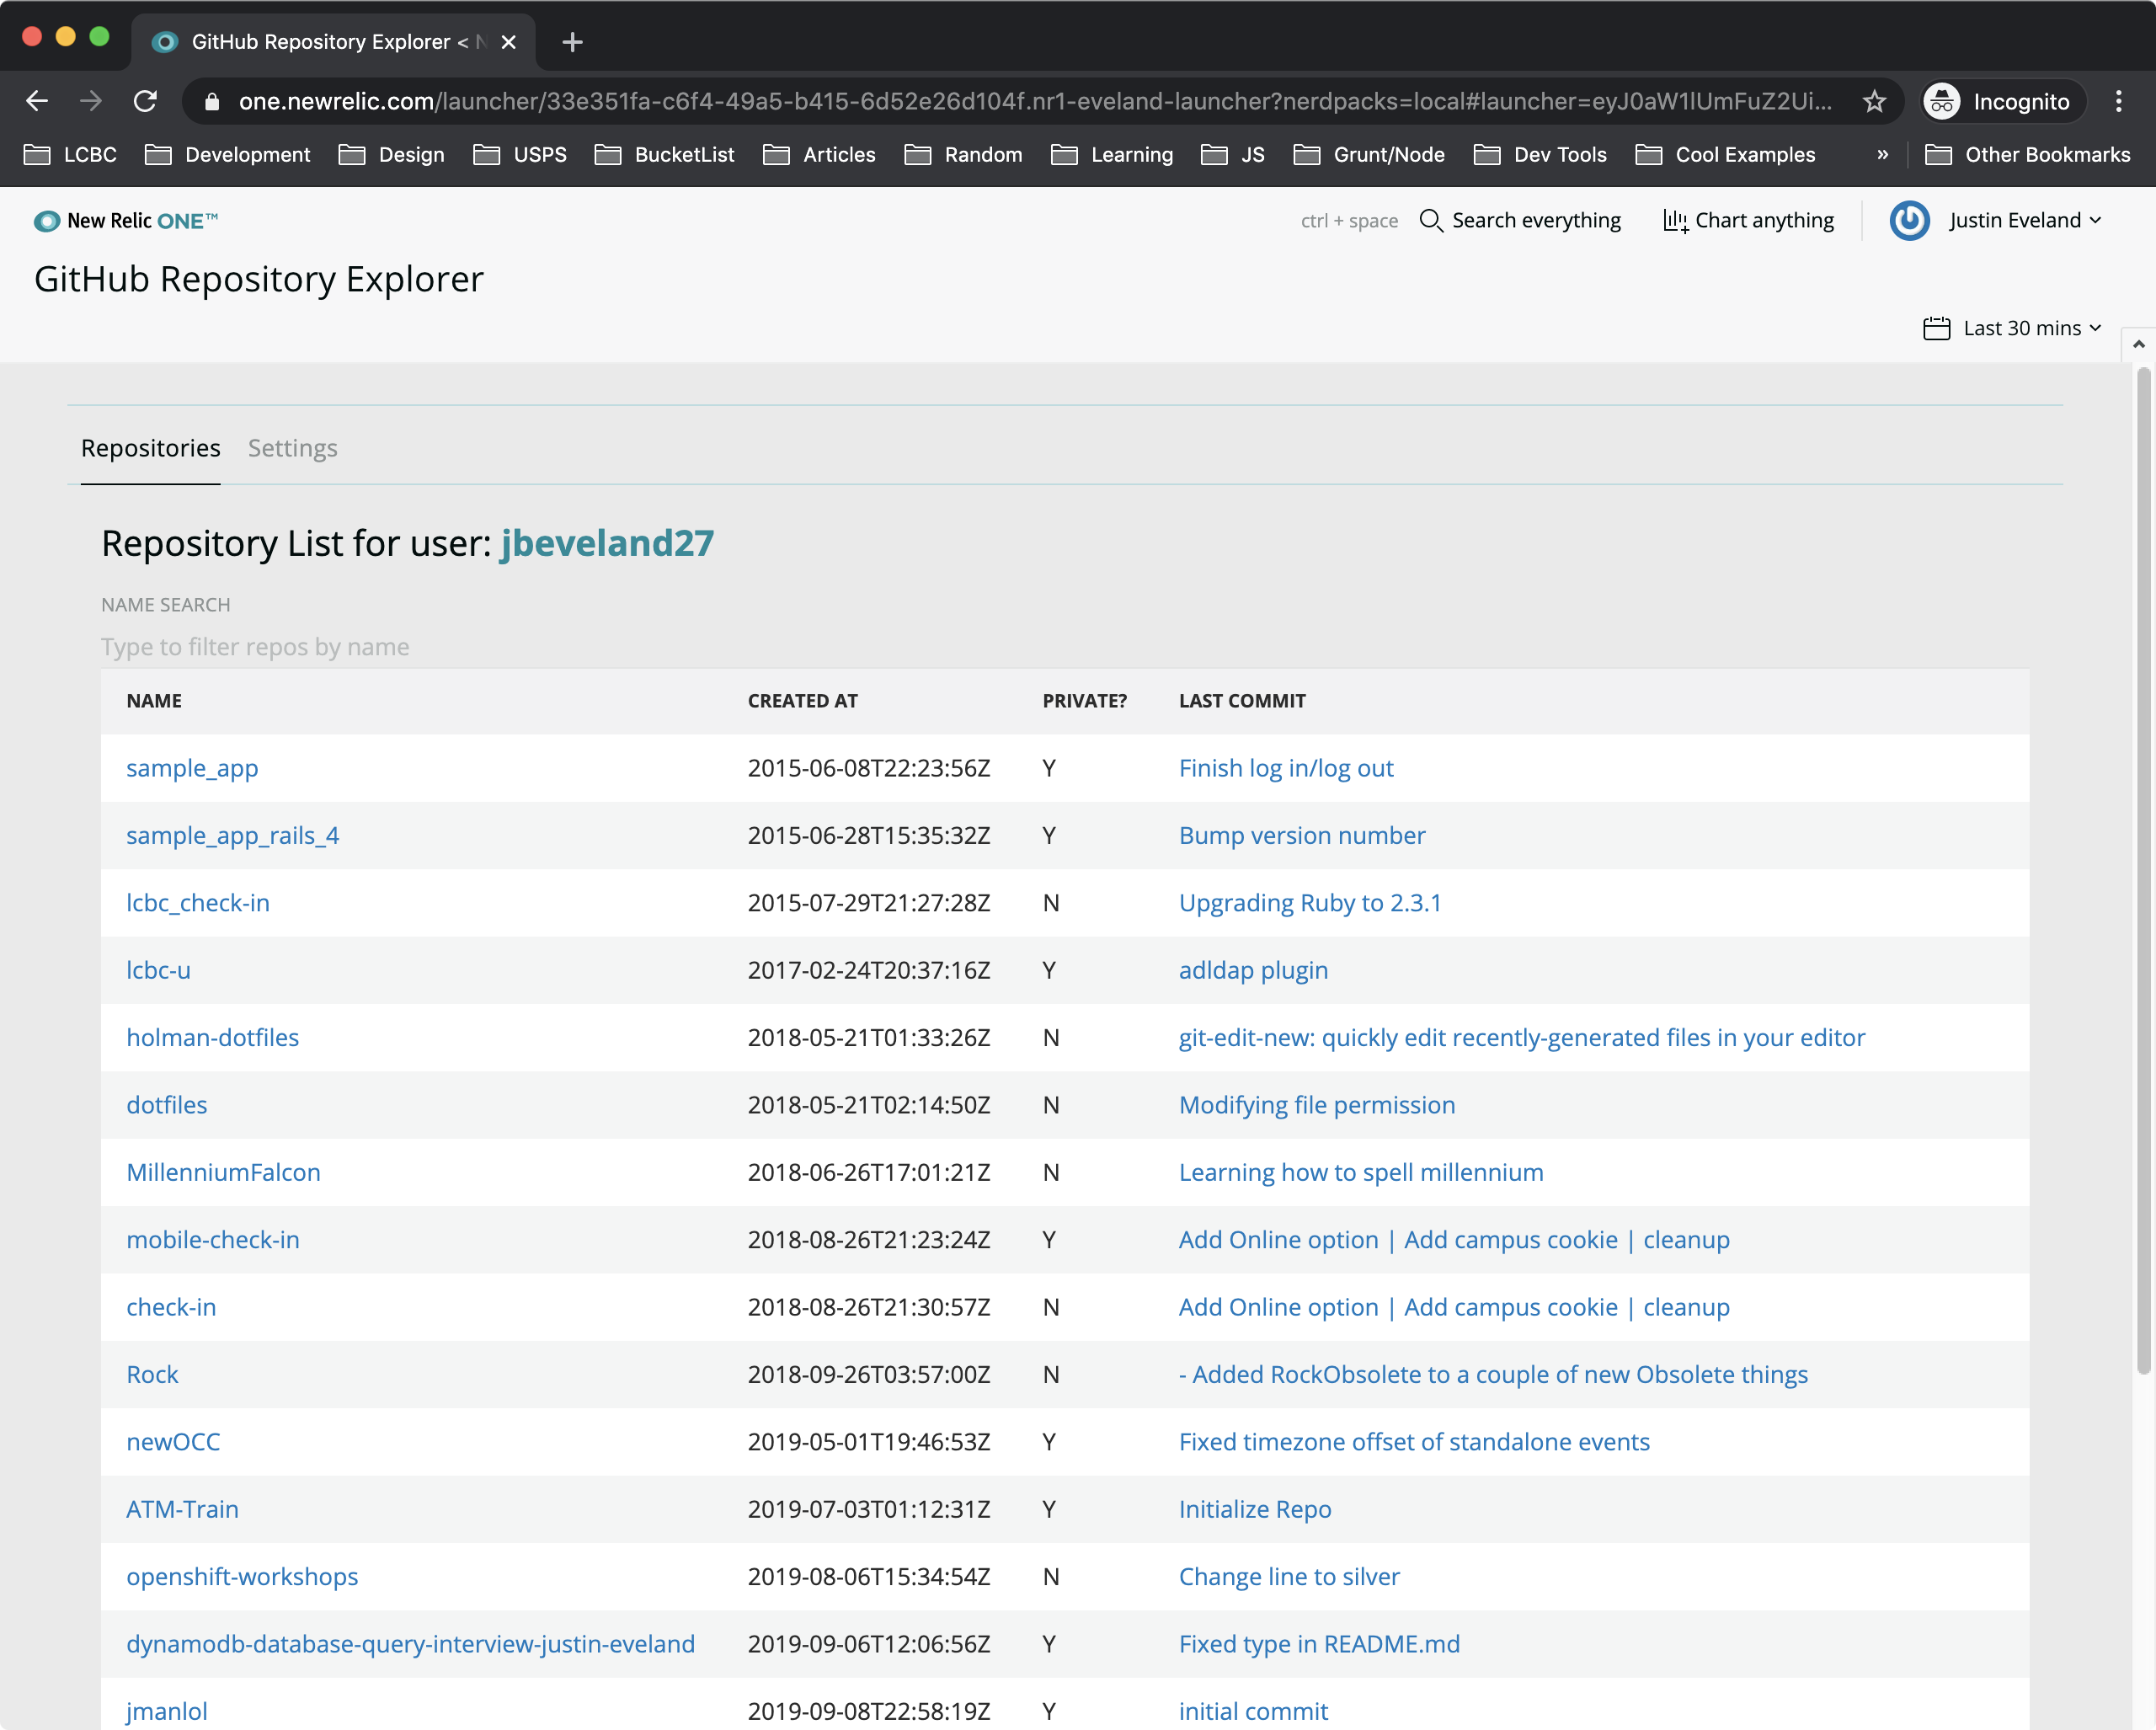Show hidden bookmarks with the double chevron
This screenshot has height=1730, width=2156.
click(1882, 155)
